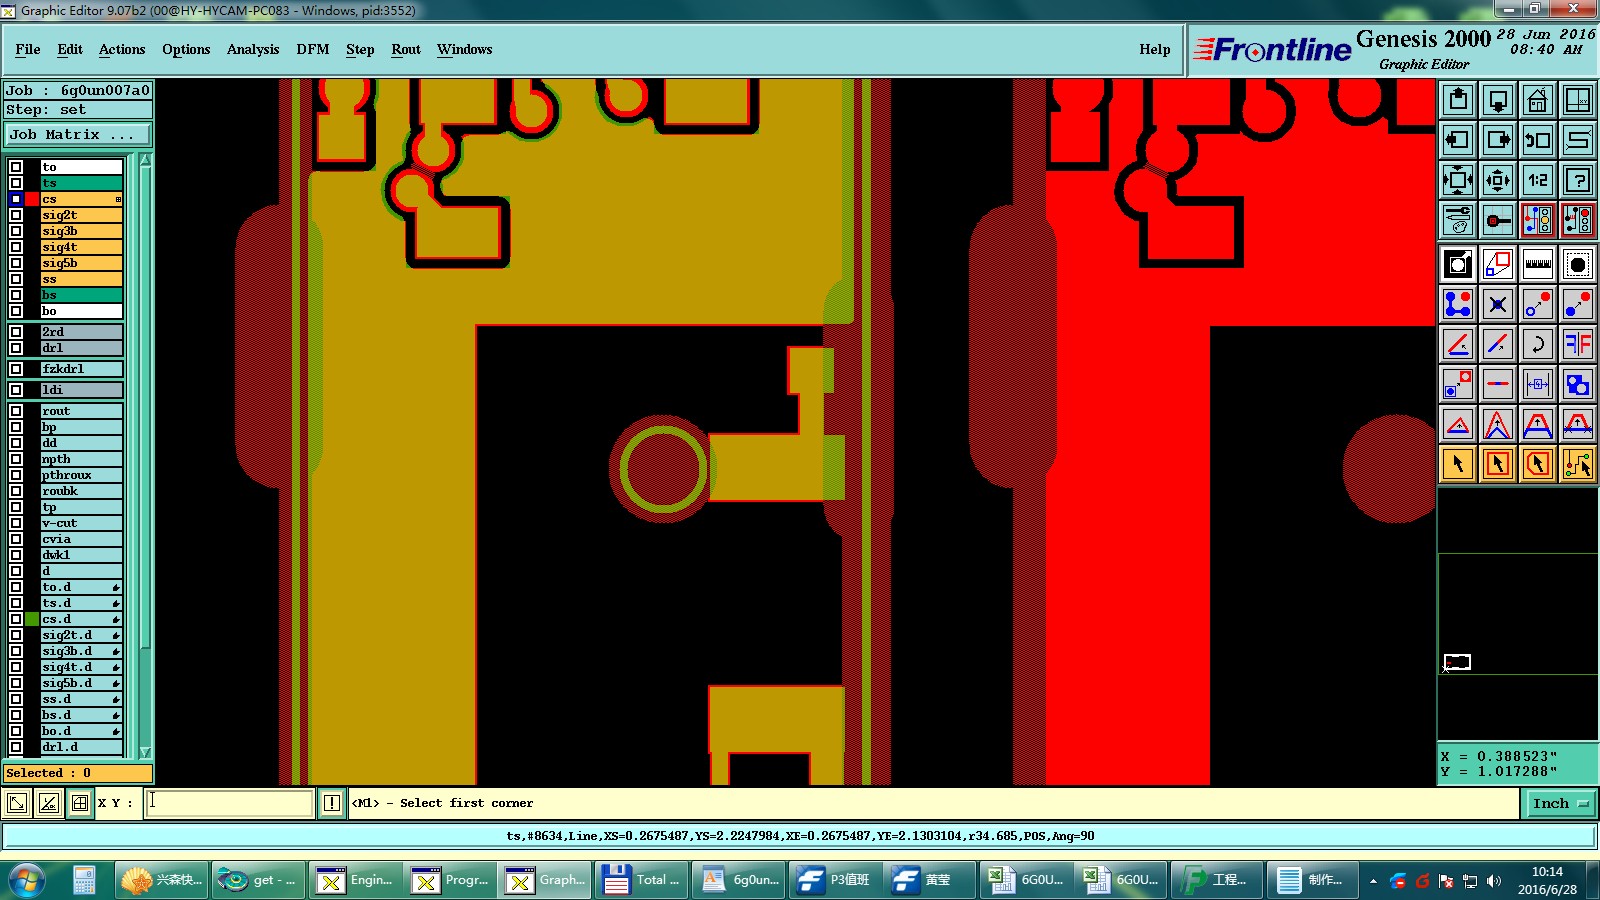This screenshot has width=1600, height=900.
Task: Open the Analysis menu
Action: (253, 49)
